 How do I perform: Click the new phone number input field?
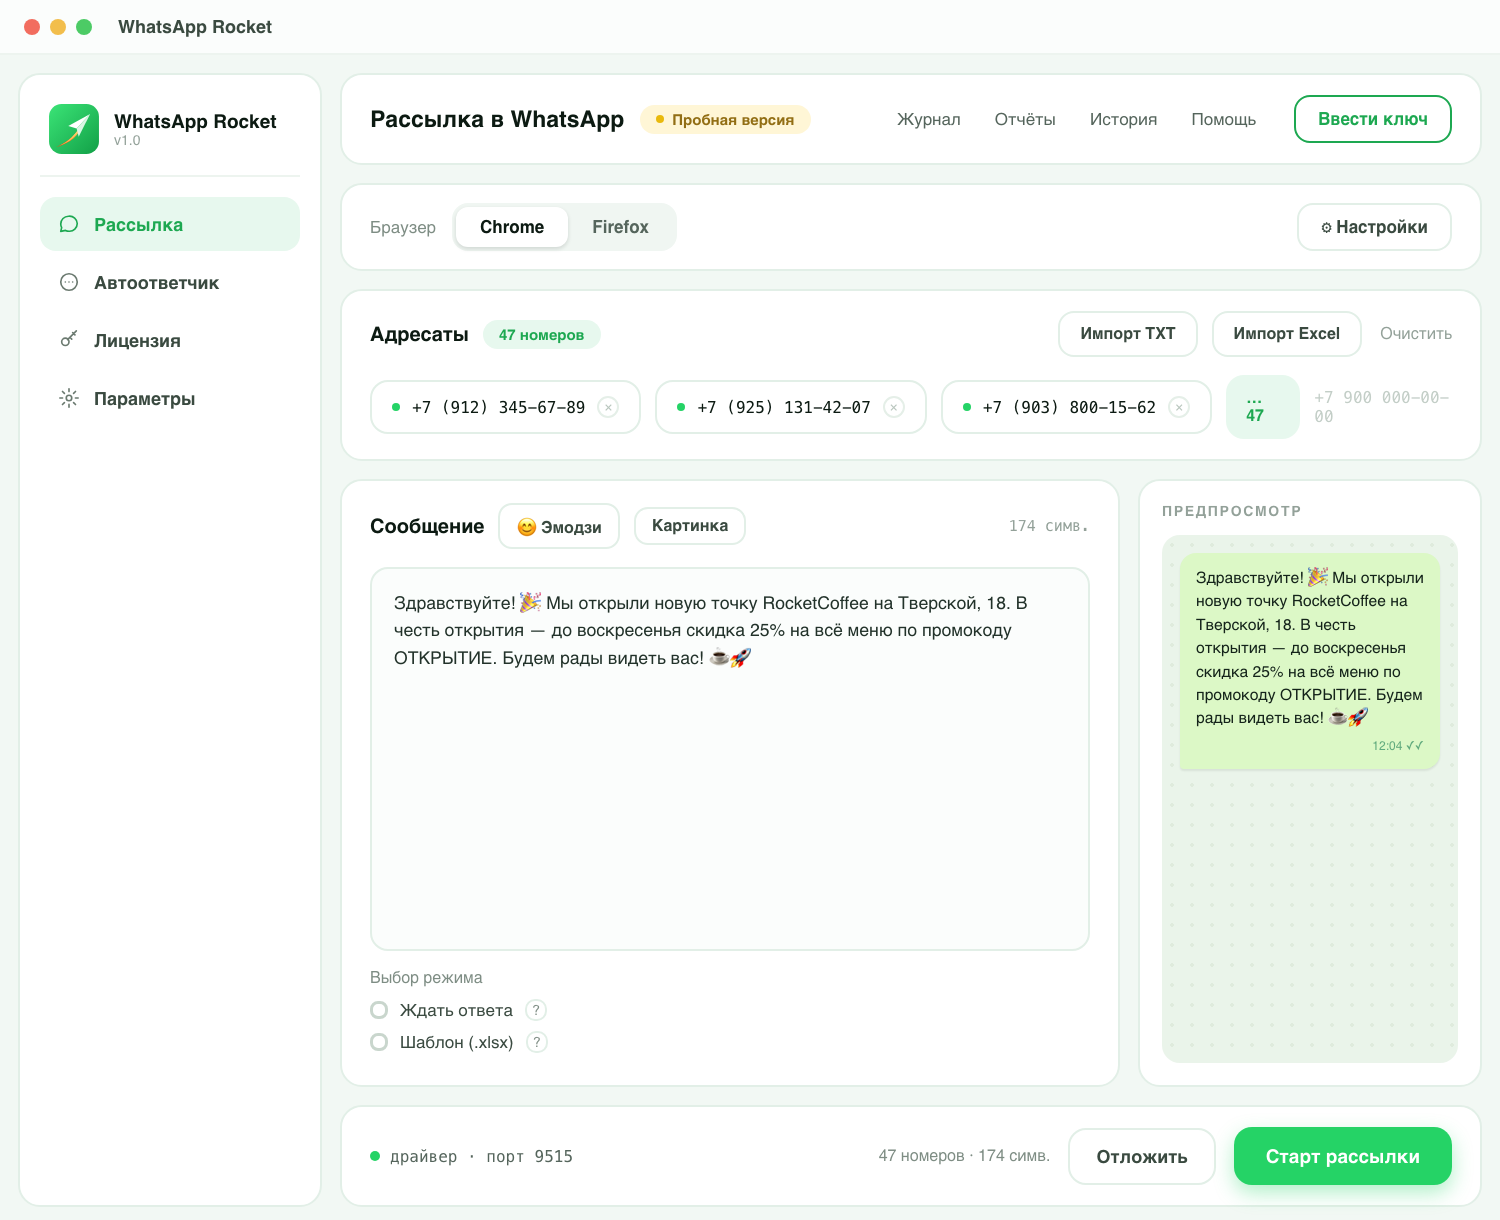click(x=1383, y=407)
